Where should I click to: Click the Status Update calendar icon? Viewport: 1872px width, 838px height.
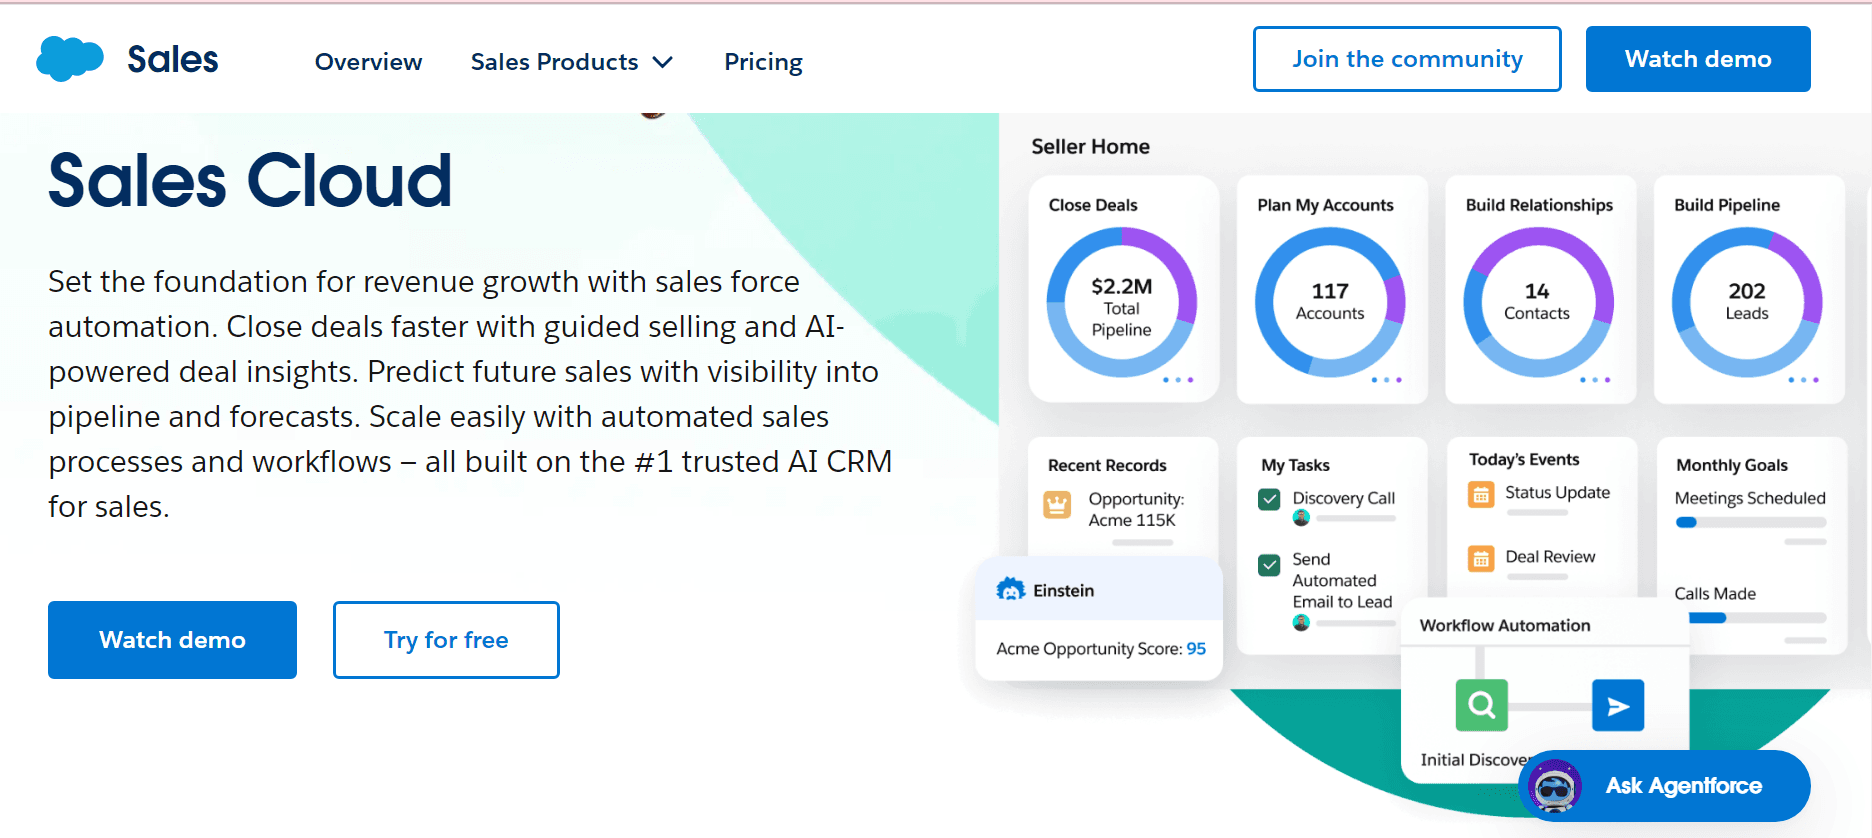point(1481,494)
